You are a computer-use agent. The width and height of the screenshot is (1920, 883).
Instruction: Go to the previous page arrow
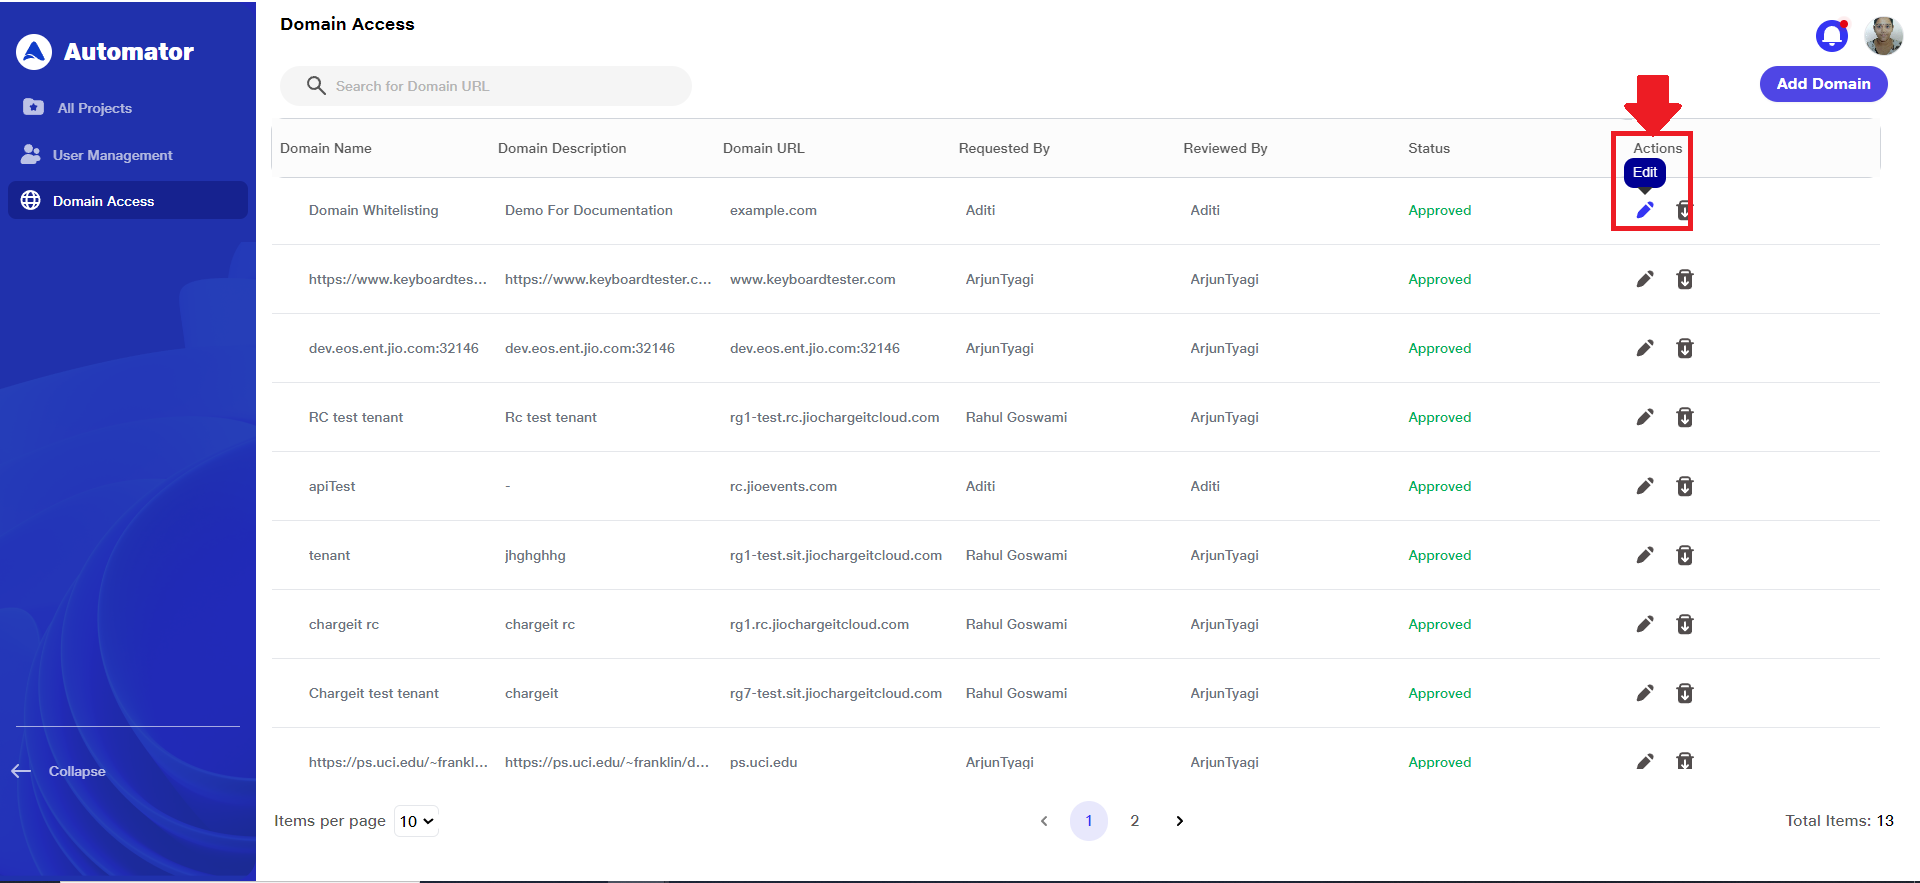1044,821
